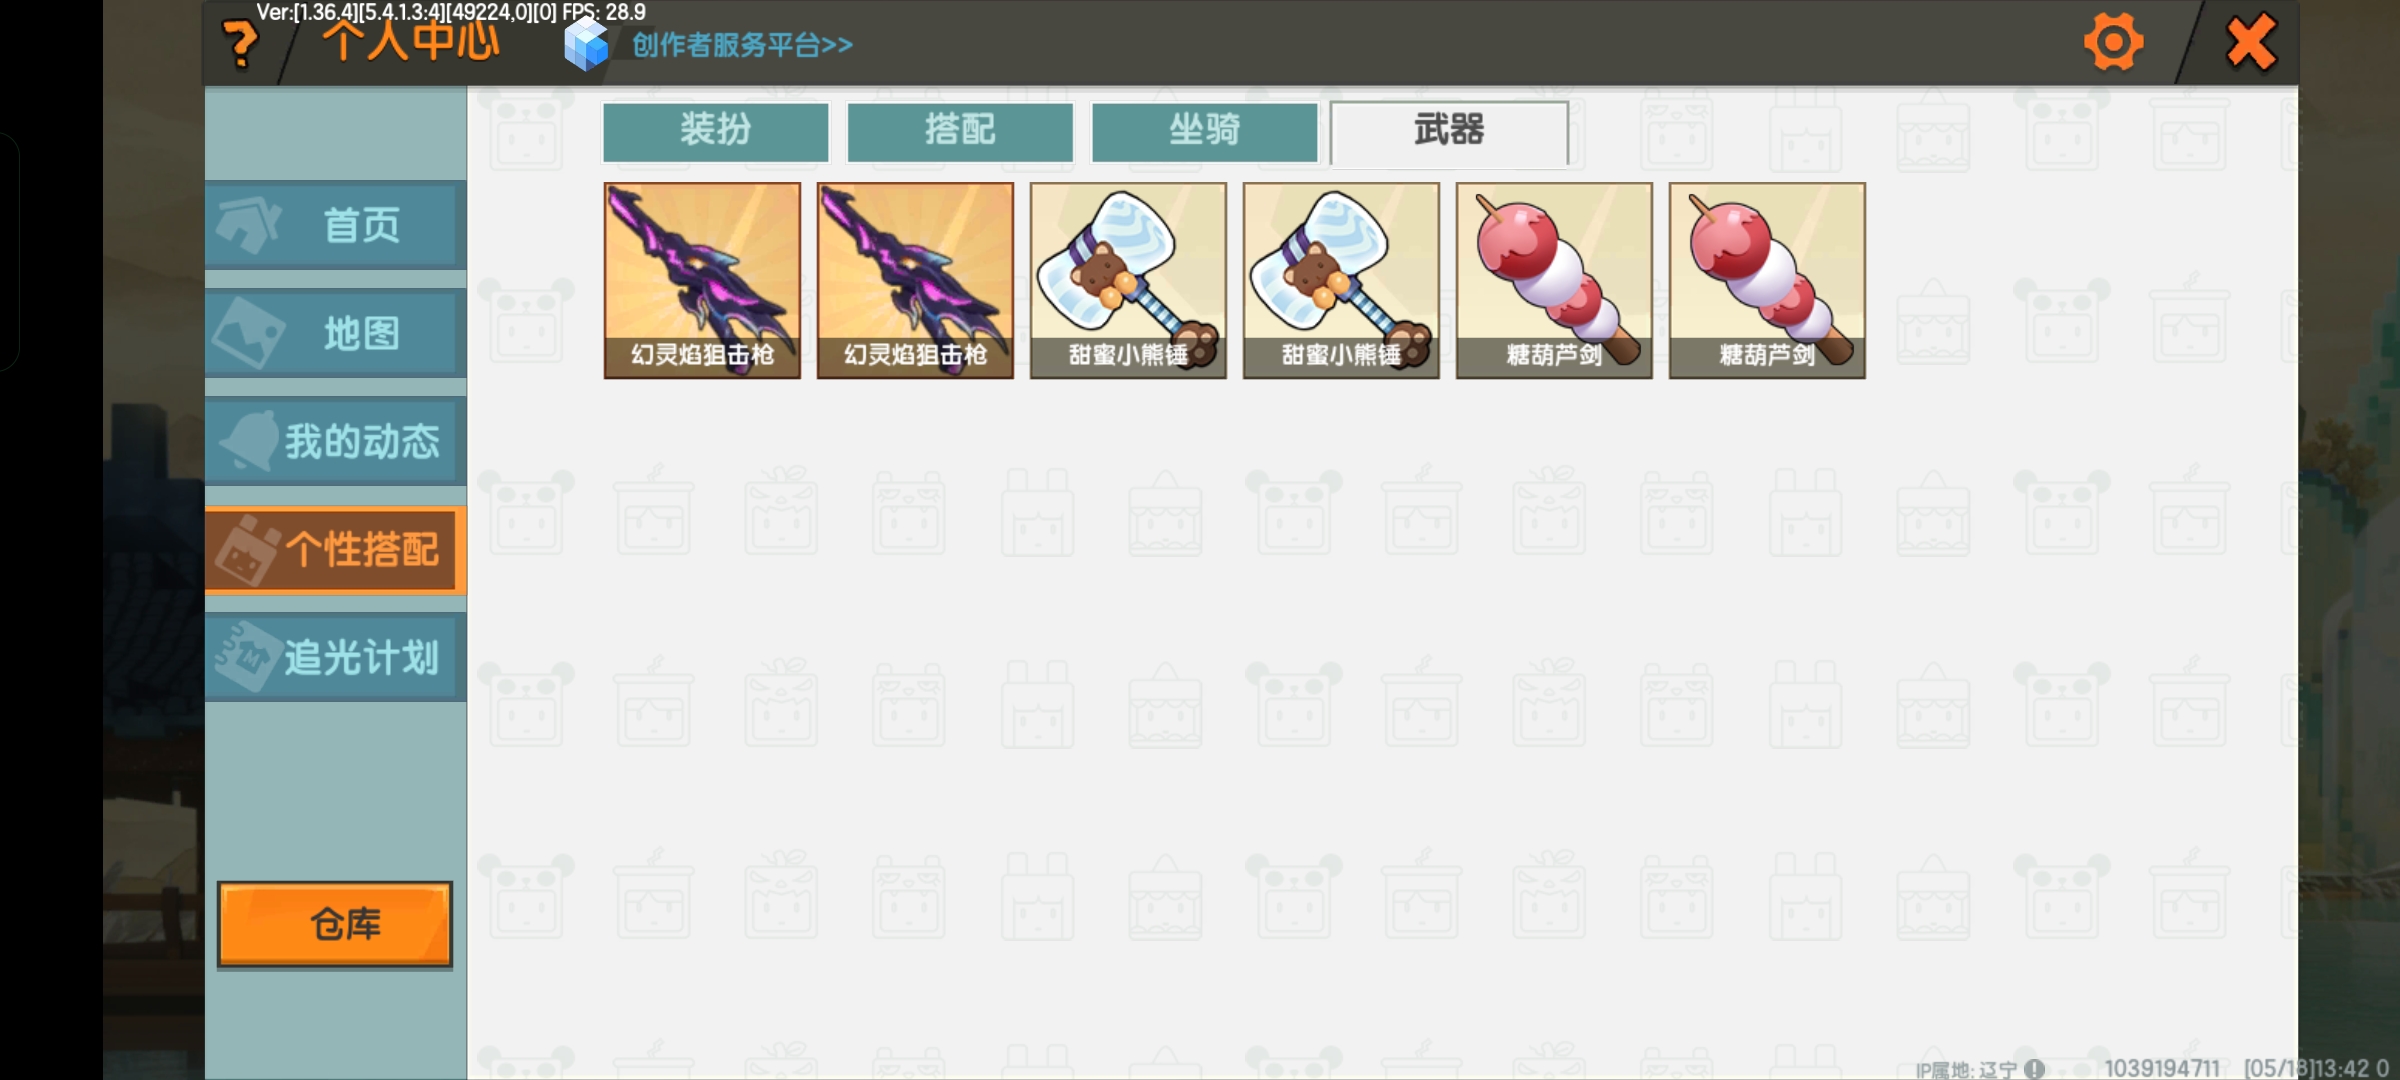Close the 个人中心 panel with the X

pos(2251,42)
